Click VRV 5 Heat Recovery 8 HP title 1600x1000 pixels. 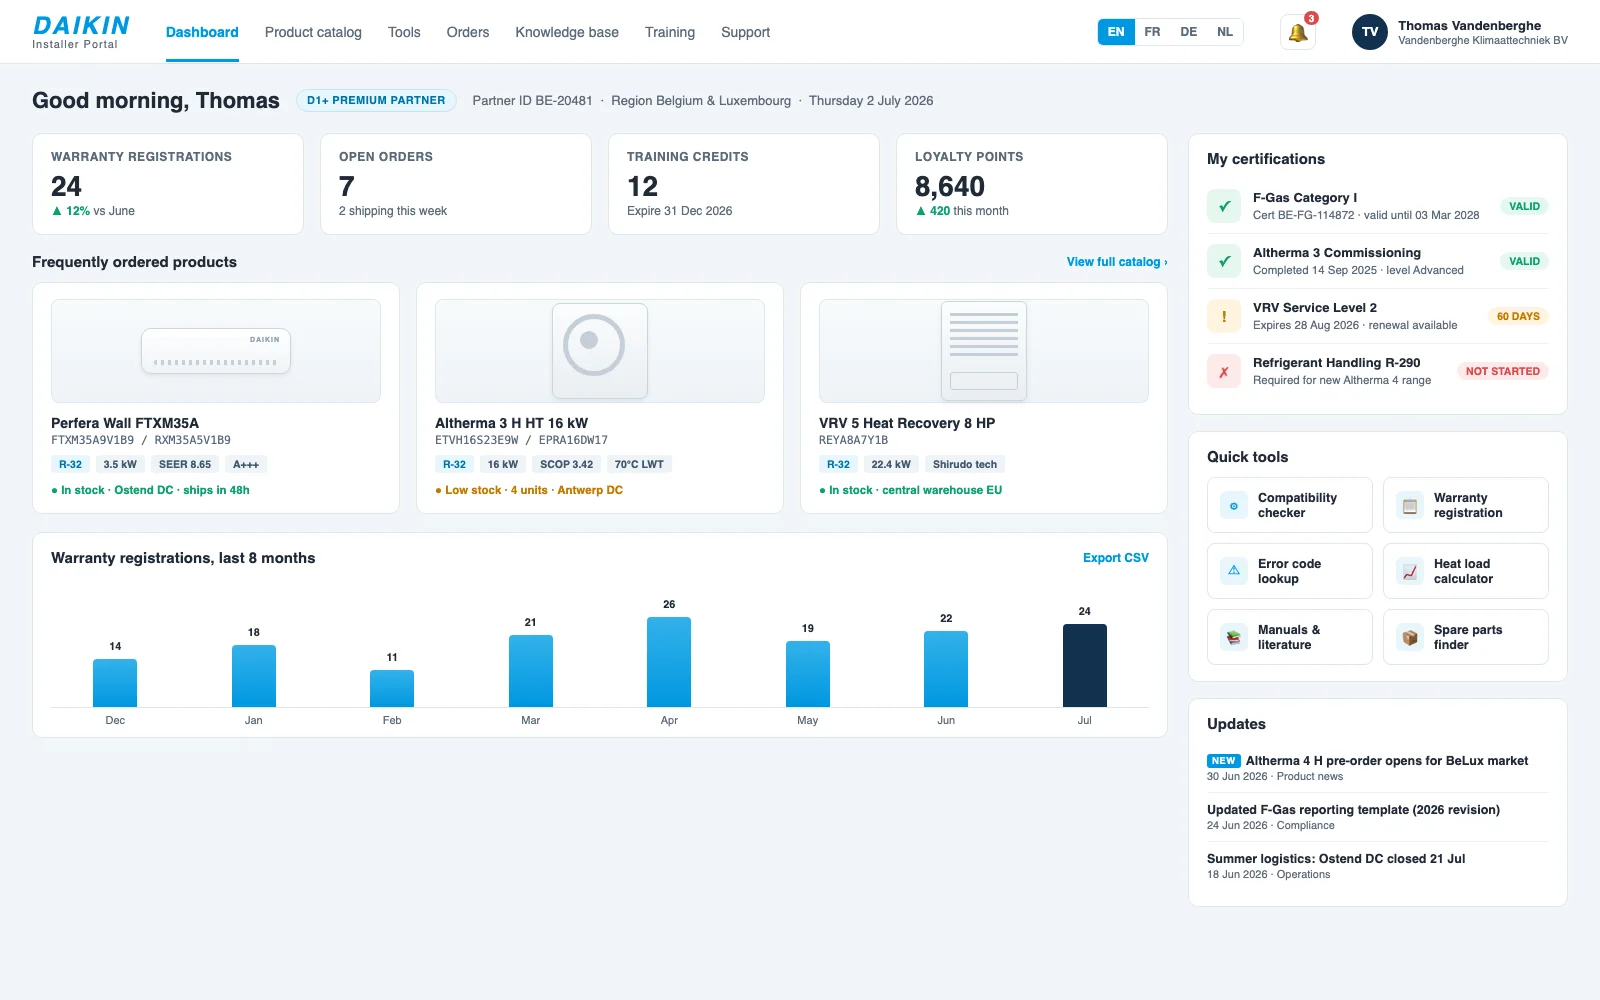click(907, 423)
